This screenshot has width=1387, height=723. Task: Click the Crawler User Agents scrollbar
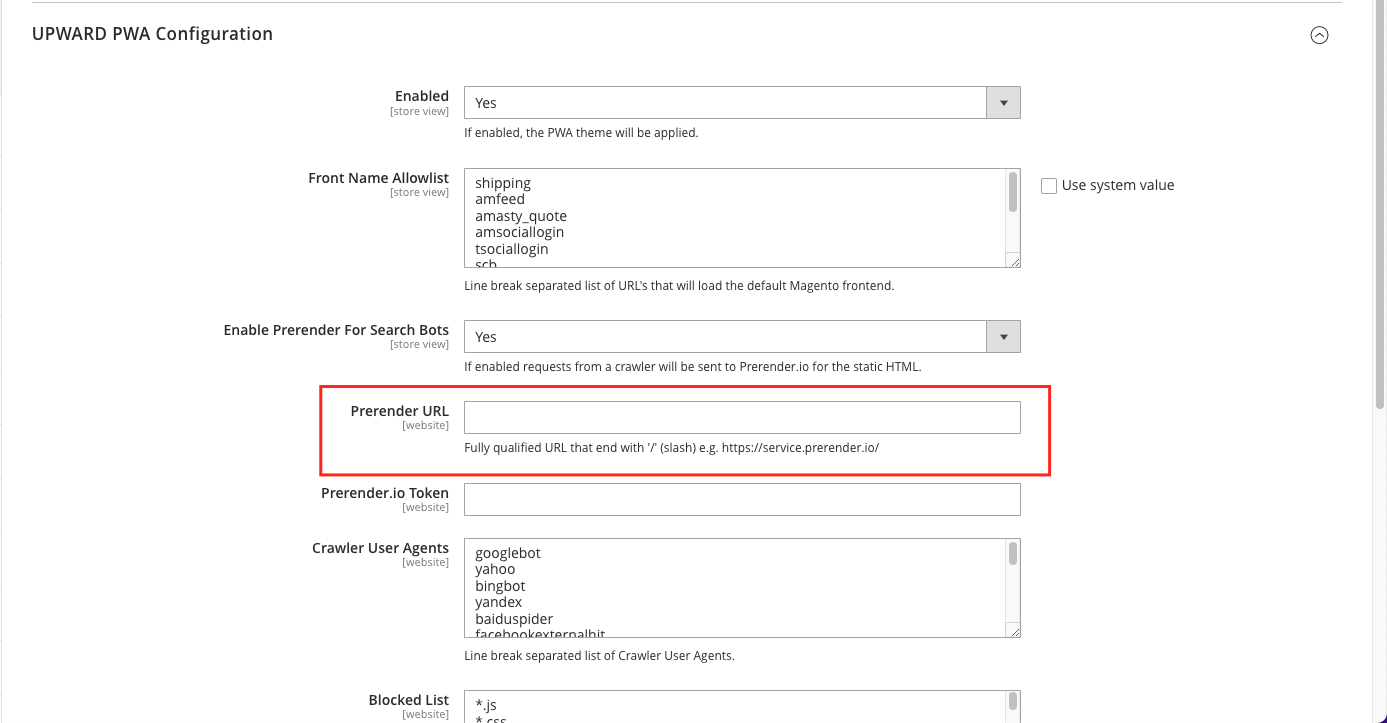(x=1013, y=553)
